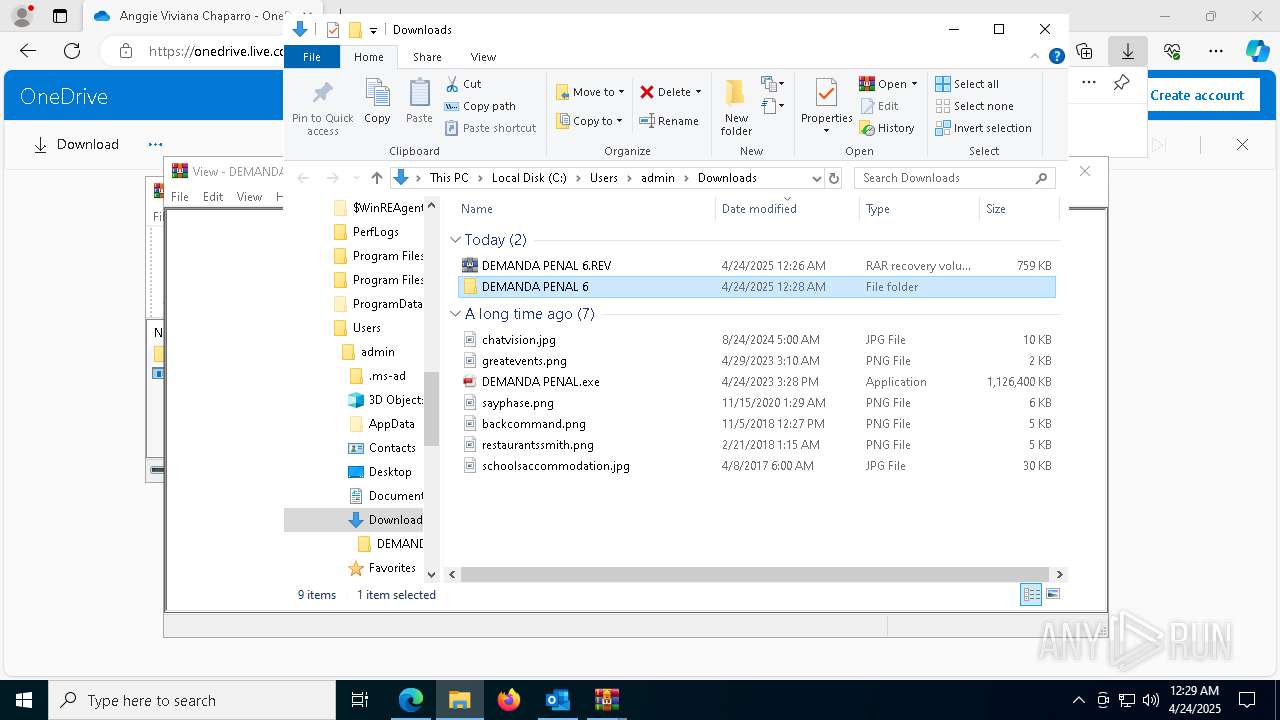Click Paste shortcut in ribbon

[490, 128]
